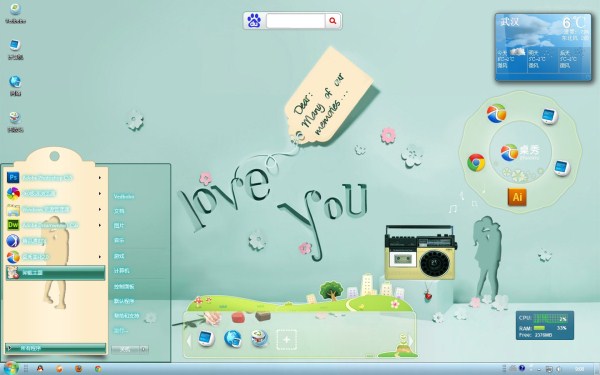Select the highlighted uninstall entry in the Start menu
This screenshot has height=375, width=600.
click(55, 273)
